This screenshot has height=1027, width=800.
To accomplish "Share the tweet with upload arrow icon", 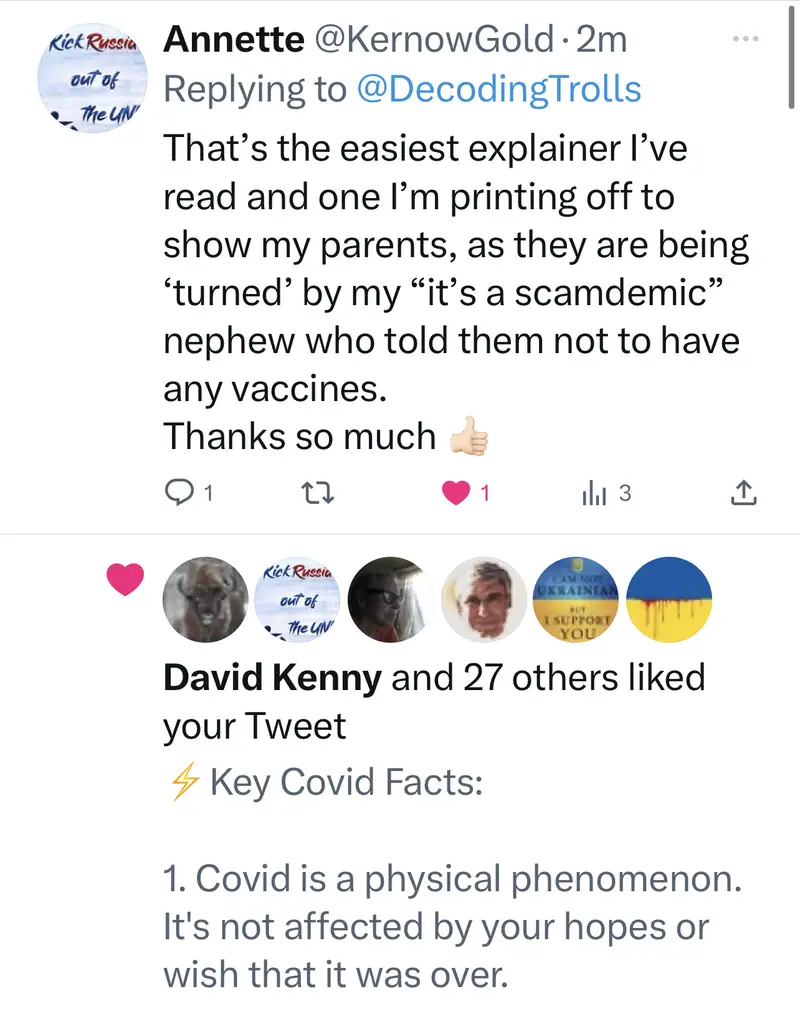I will coord(743,492).
